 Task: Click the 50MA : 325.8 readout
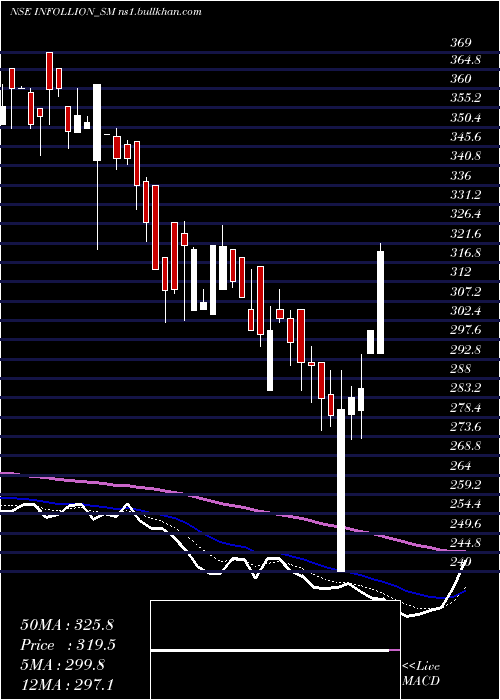[x=66, y=625]
